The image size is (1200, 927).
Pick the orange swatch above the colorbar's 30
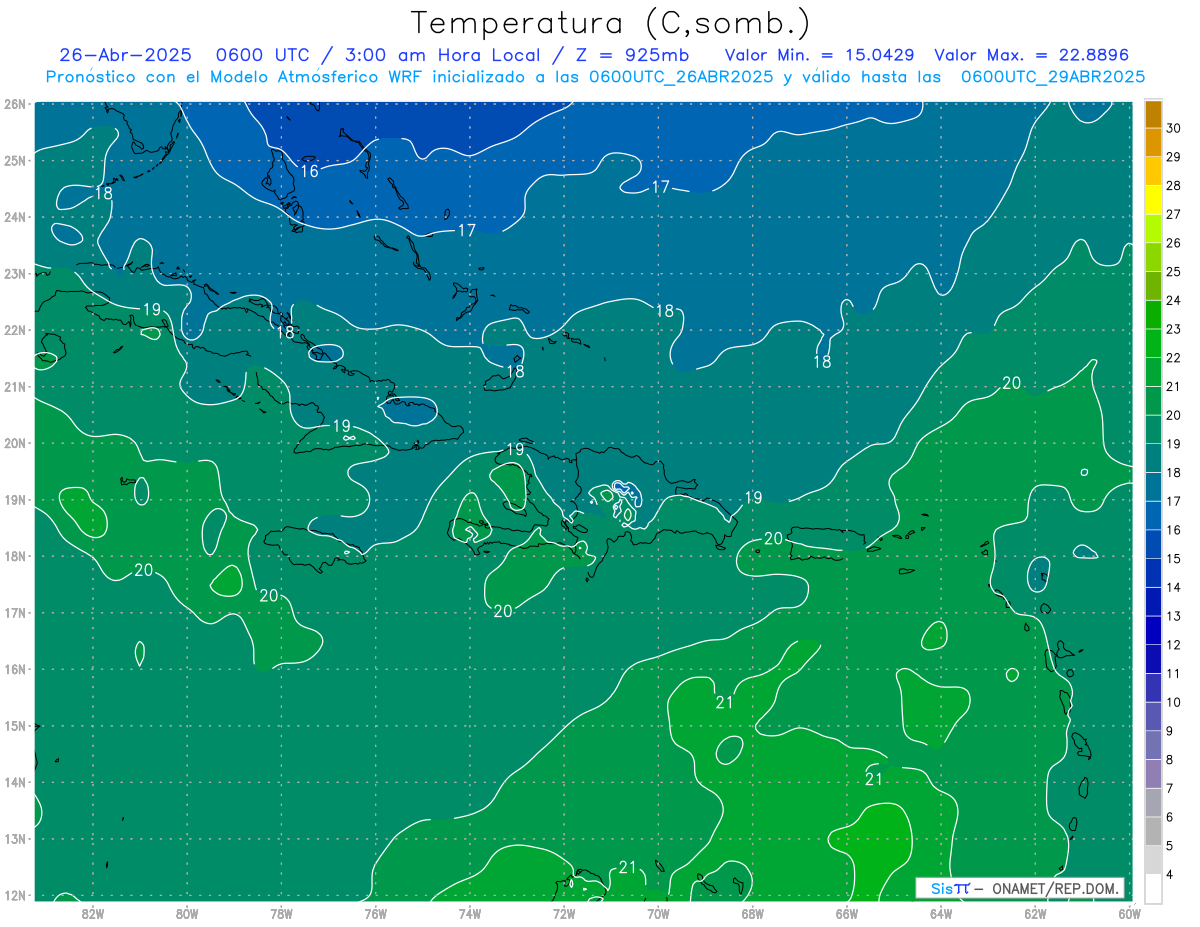pos(1153,114)
